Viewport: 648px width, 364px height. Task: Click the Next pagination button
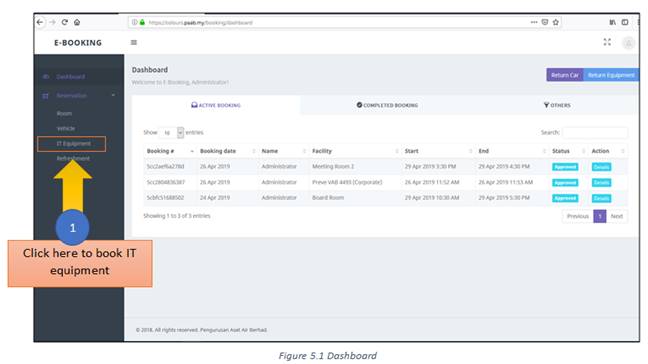(617, 216)
